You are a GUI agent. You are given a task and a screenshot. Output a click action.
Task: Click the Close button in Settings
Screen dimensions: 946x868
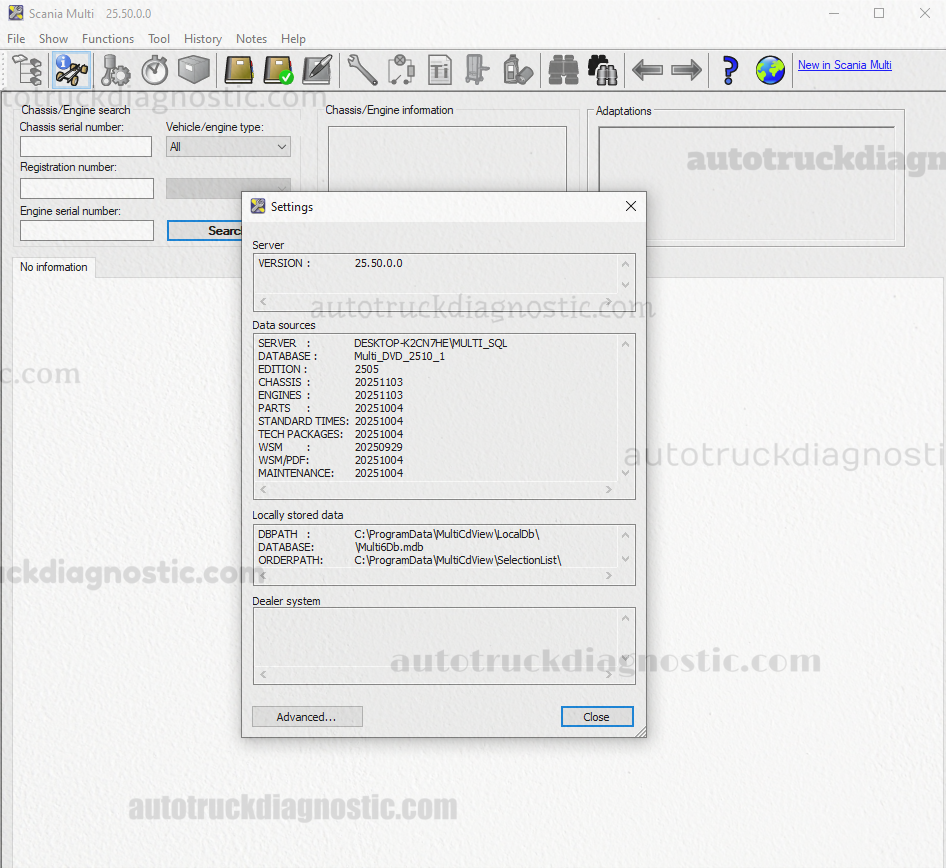597,717
